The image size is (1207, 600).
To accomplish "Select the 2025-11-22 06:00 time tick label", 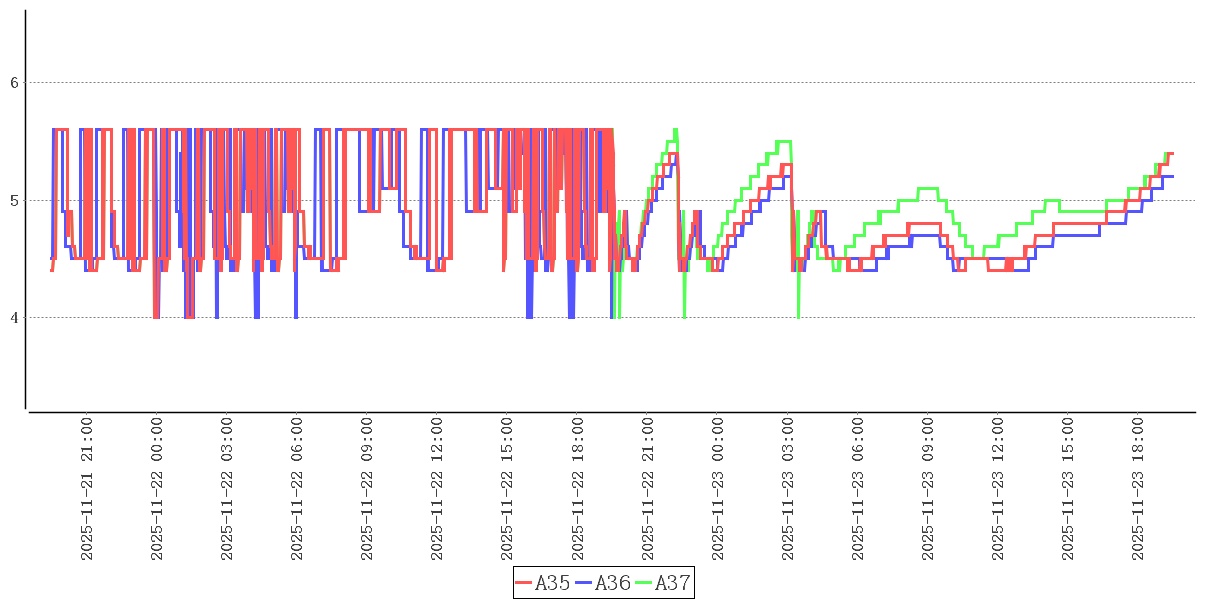I will point(297,489).
